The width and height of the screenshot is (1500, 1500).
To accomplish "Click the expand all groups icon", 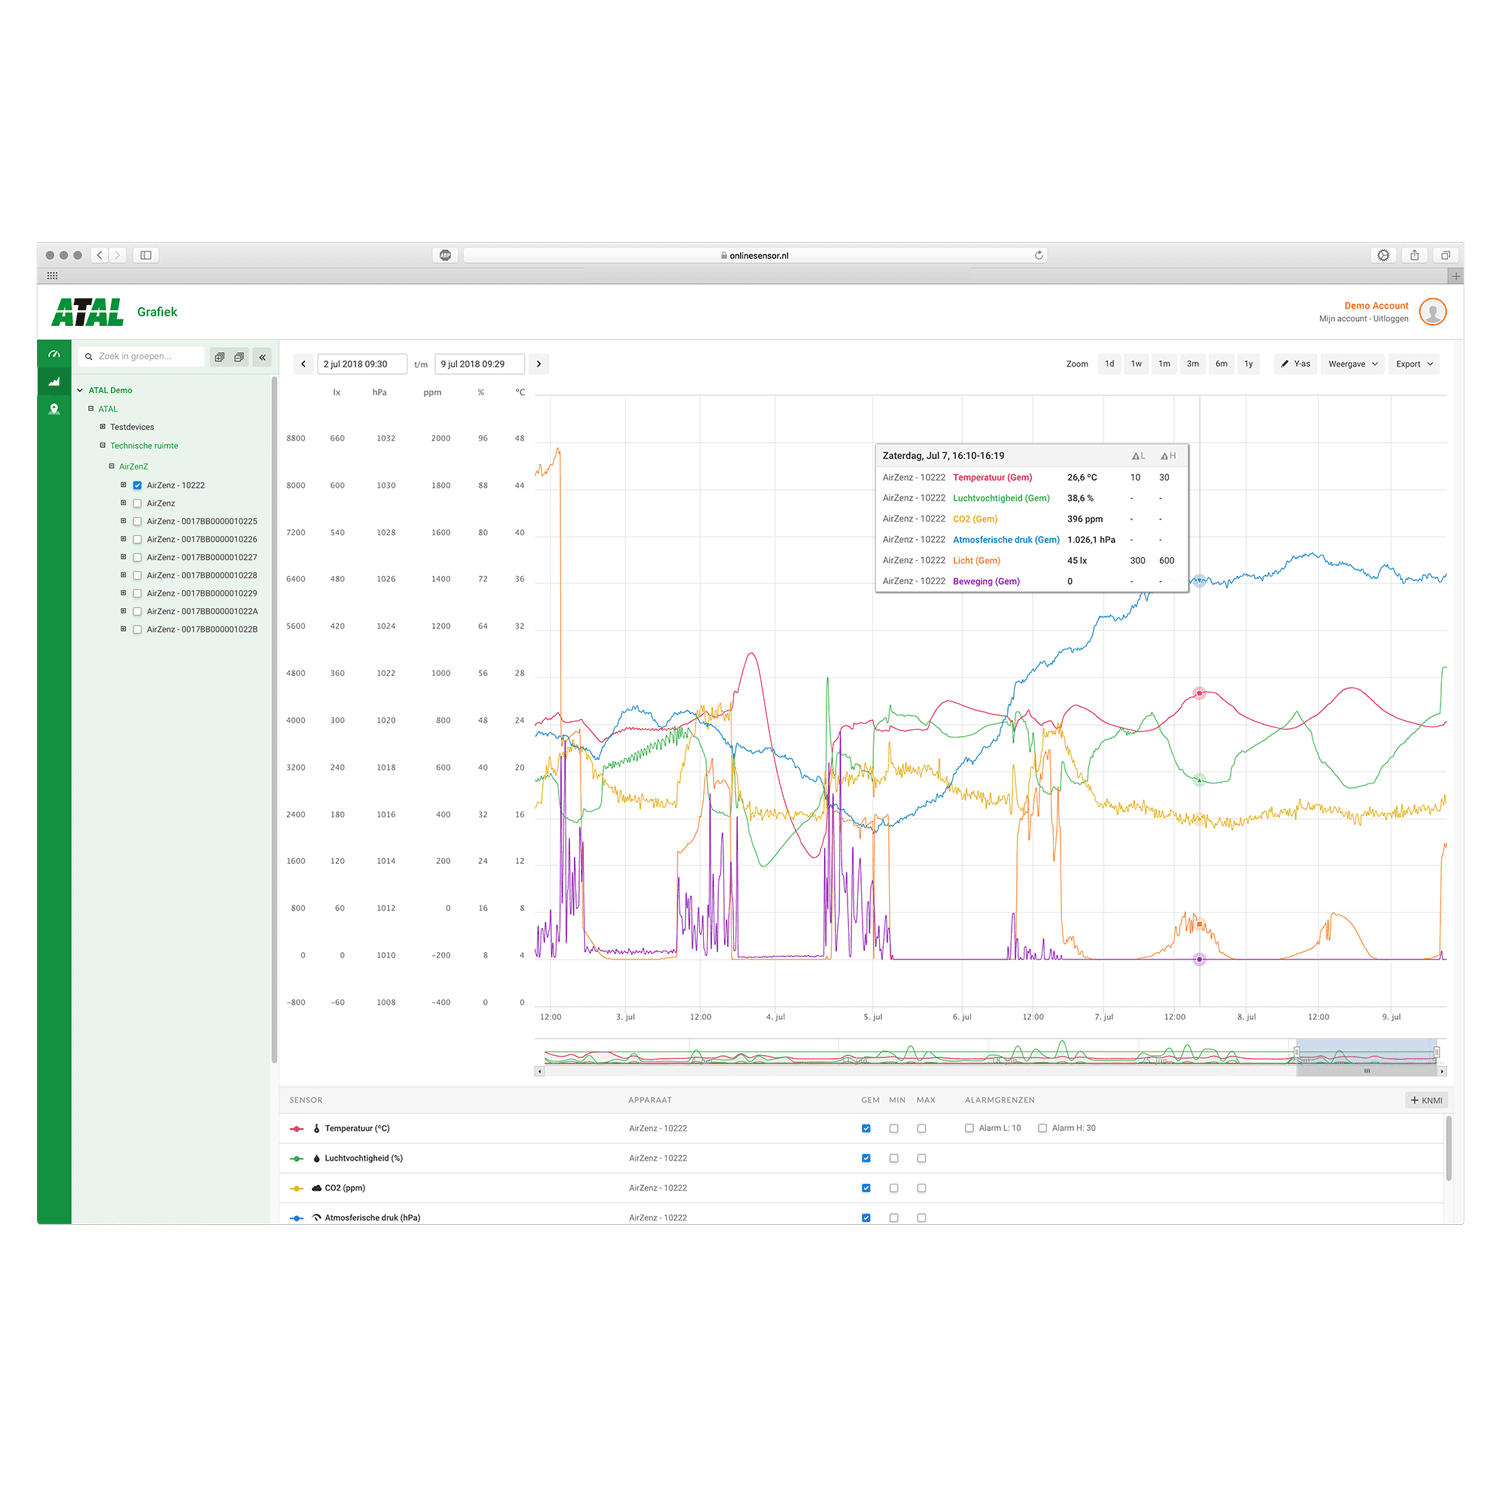I will coord(220,357).
